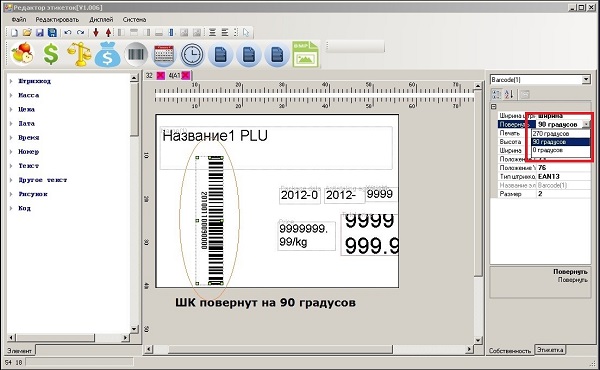Toggle the rotation dropdown arrow beside 90 градусов
This screenshot has width=600, height=370.
(586, 124)
